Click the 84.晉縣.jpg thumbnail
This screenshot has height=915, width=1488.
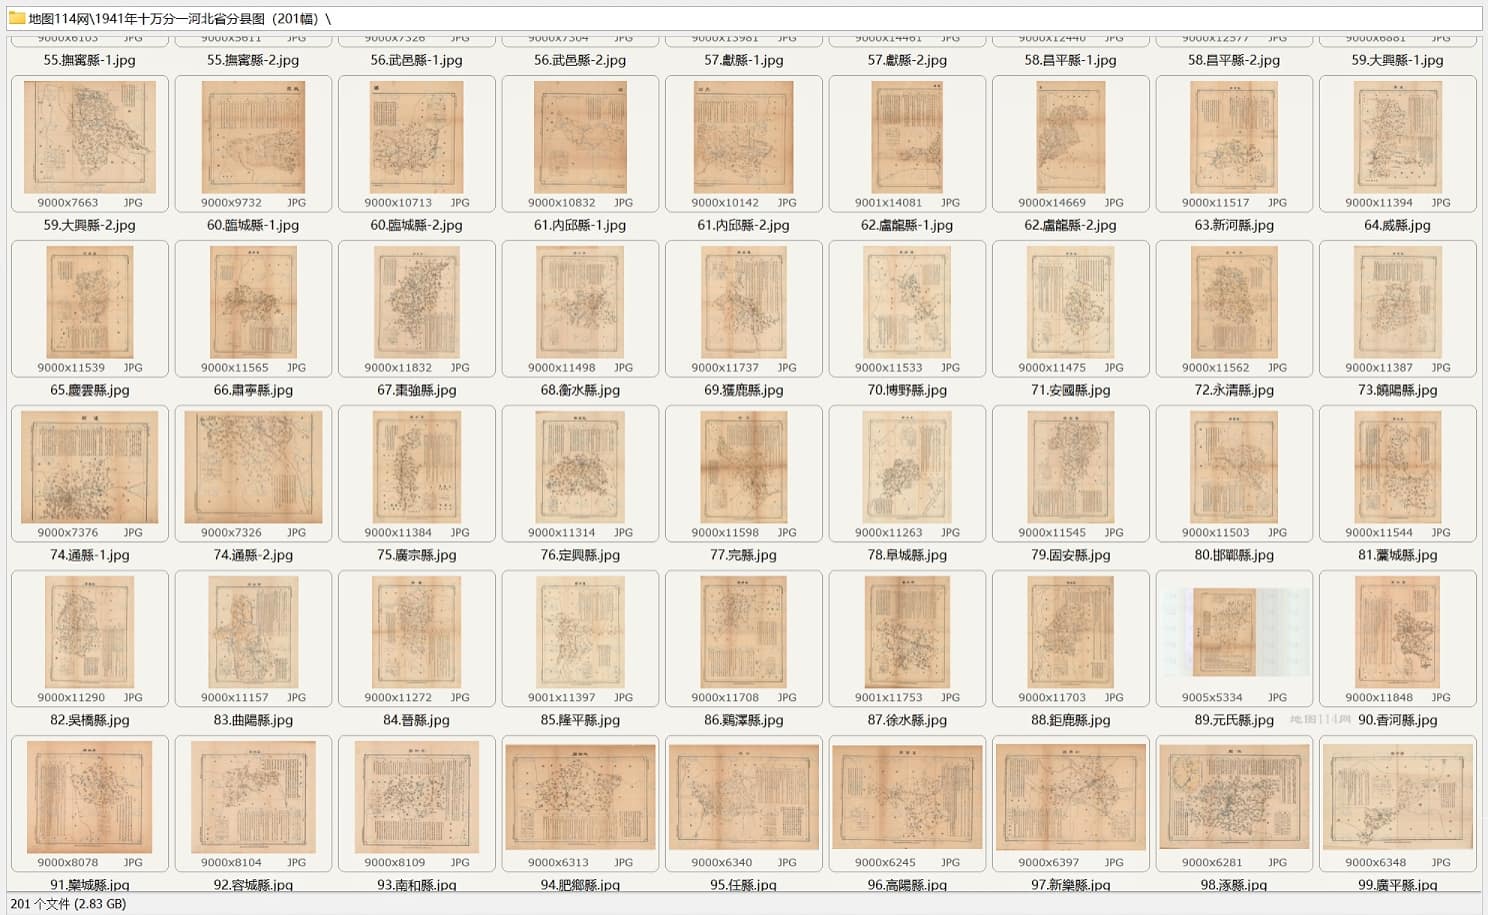click(x=416, y=633)
